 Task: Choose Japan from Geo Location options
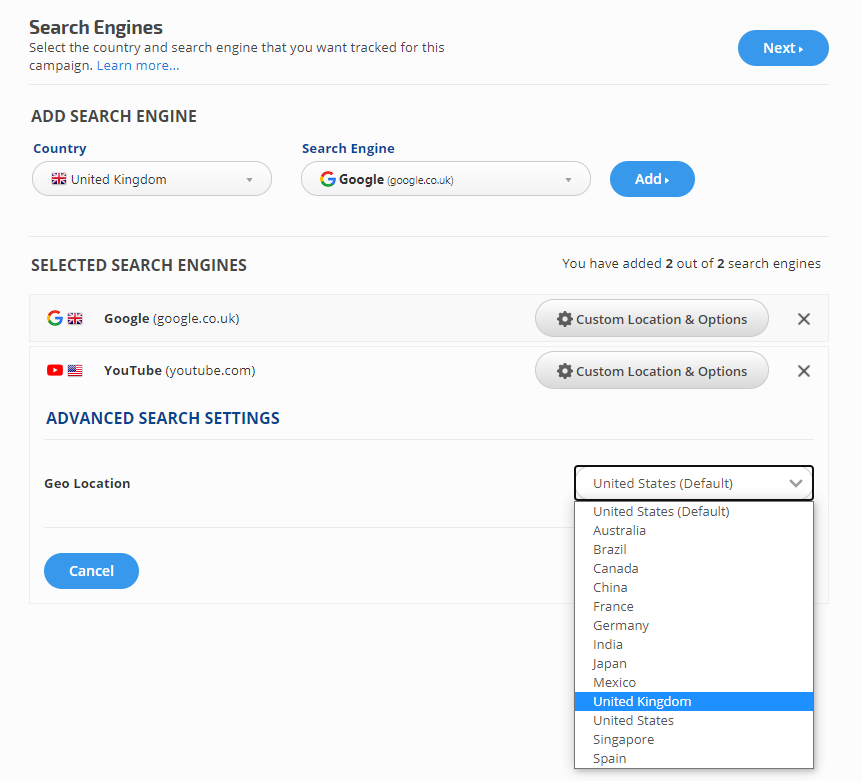(610, 664)
